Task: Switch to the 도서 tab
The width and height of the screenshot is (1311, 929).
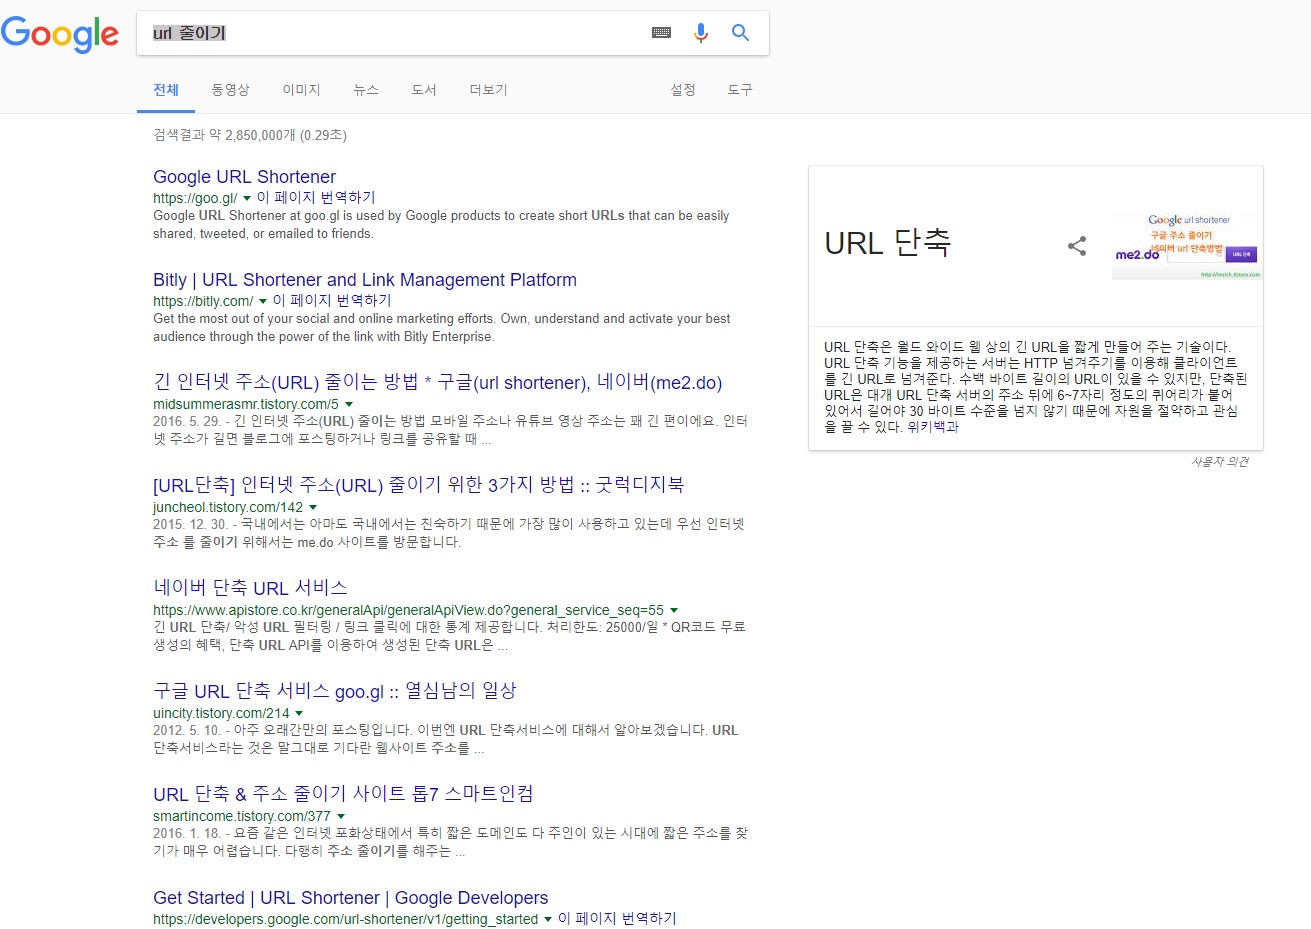Action: pos(424,90)
